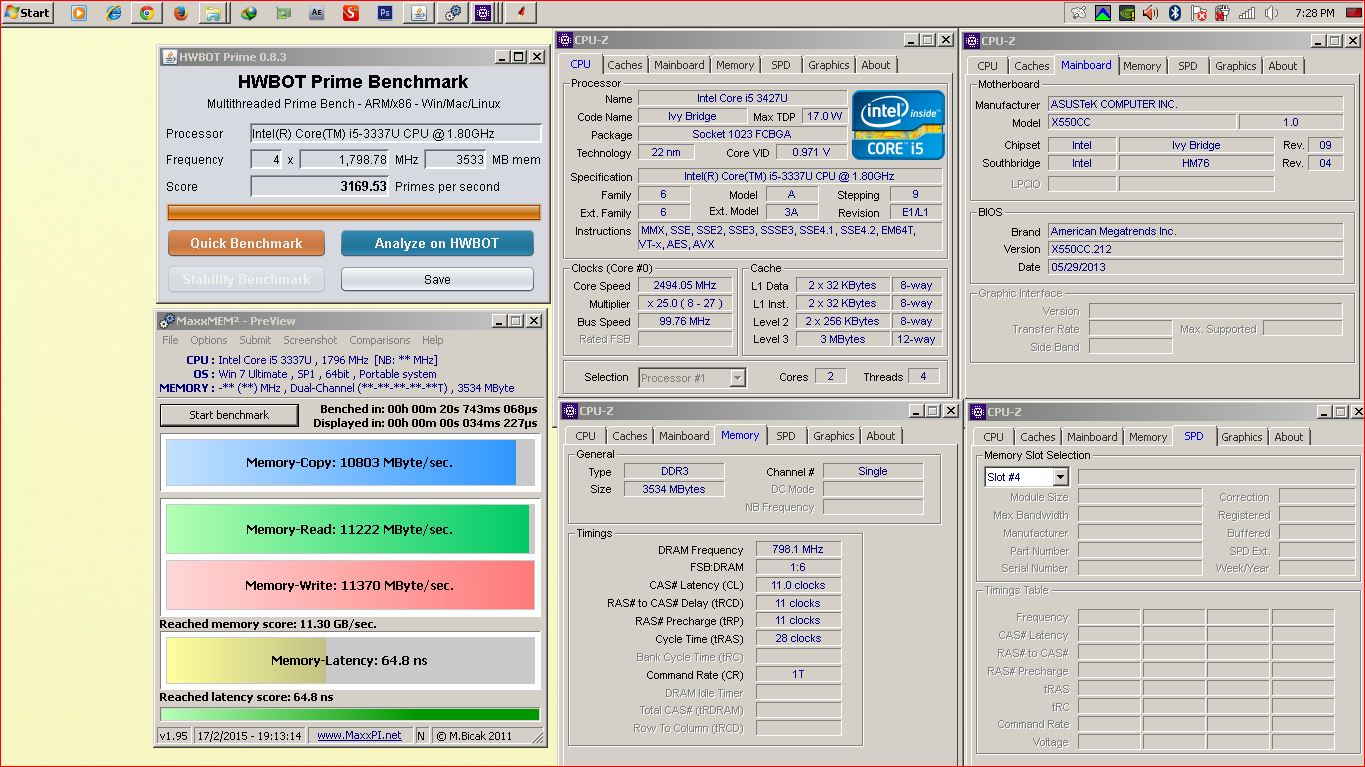
Task: Click the MaxxMEM² title bar icon
Action: [x=167, y=321]
